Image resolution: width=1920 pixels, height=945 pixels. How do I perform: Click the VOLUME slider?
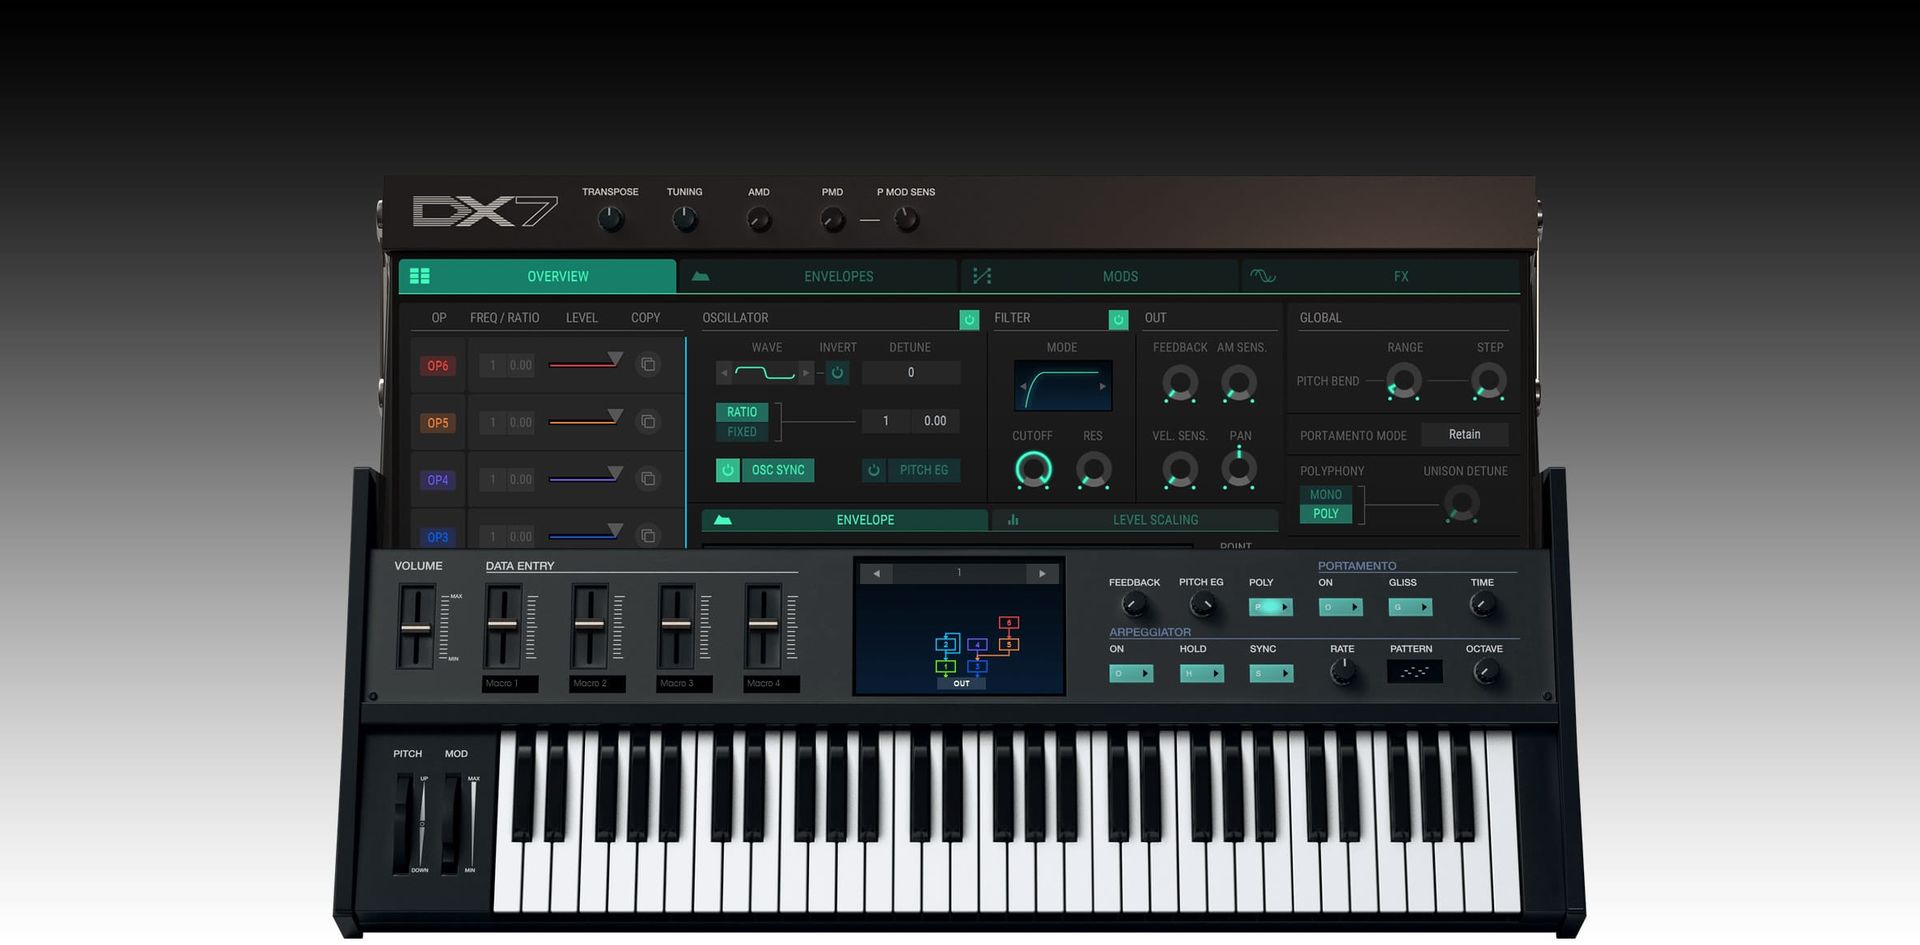click(x=416, y=628)
